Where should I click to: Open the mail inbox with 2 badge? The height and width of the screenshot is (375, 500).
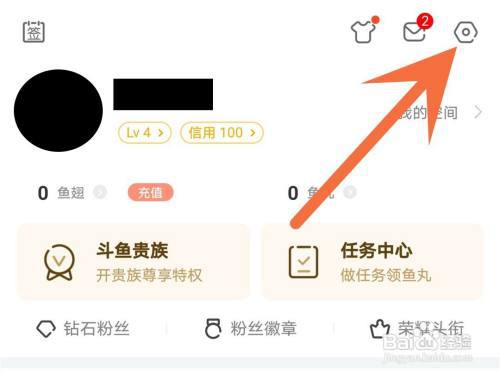pos(417,29)
